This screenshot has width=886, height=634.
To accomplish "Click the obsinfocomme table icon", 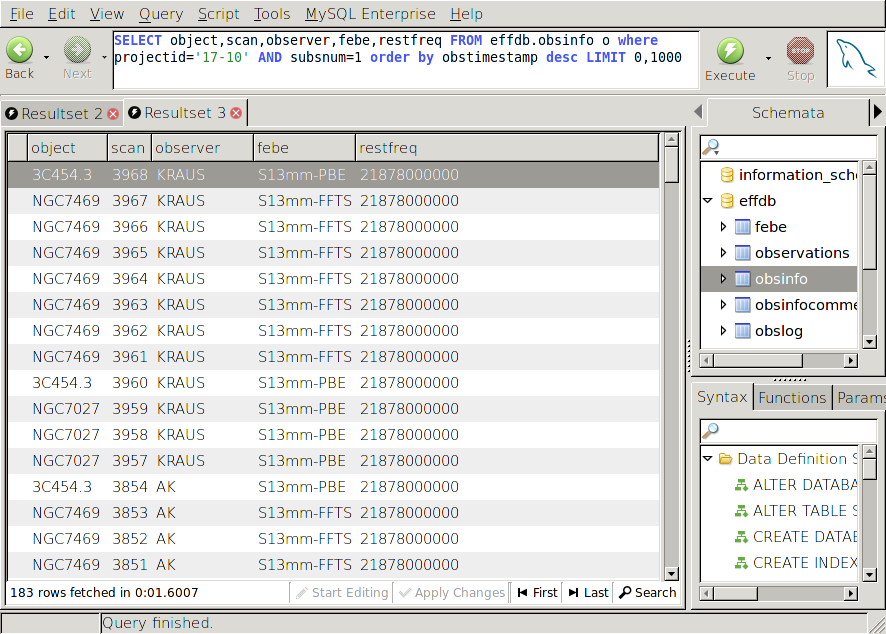I will pos(742,305).
